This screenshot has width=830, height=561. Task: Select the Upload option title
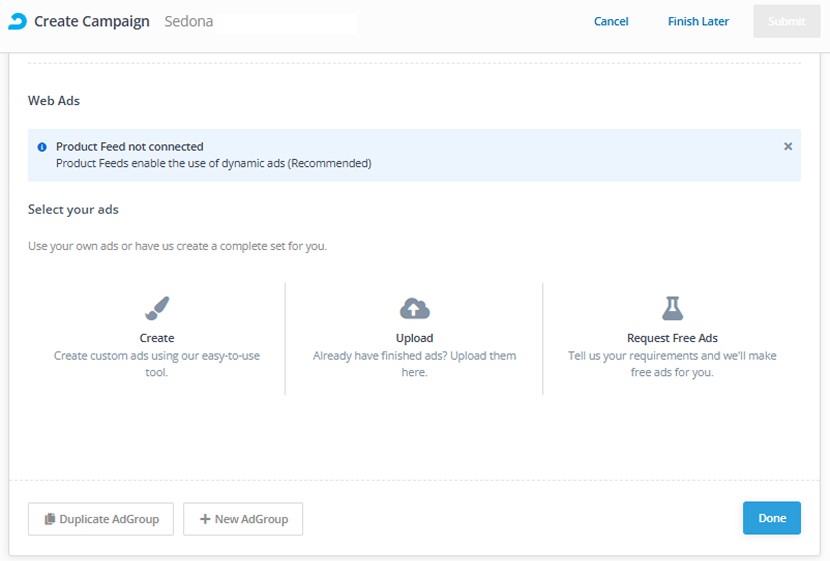(x=414, y=338)
